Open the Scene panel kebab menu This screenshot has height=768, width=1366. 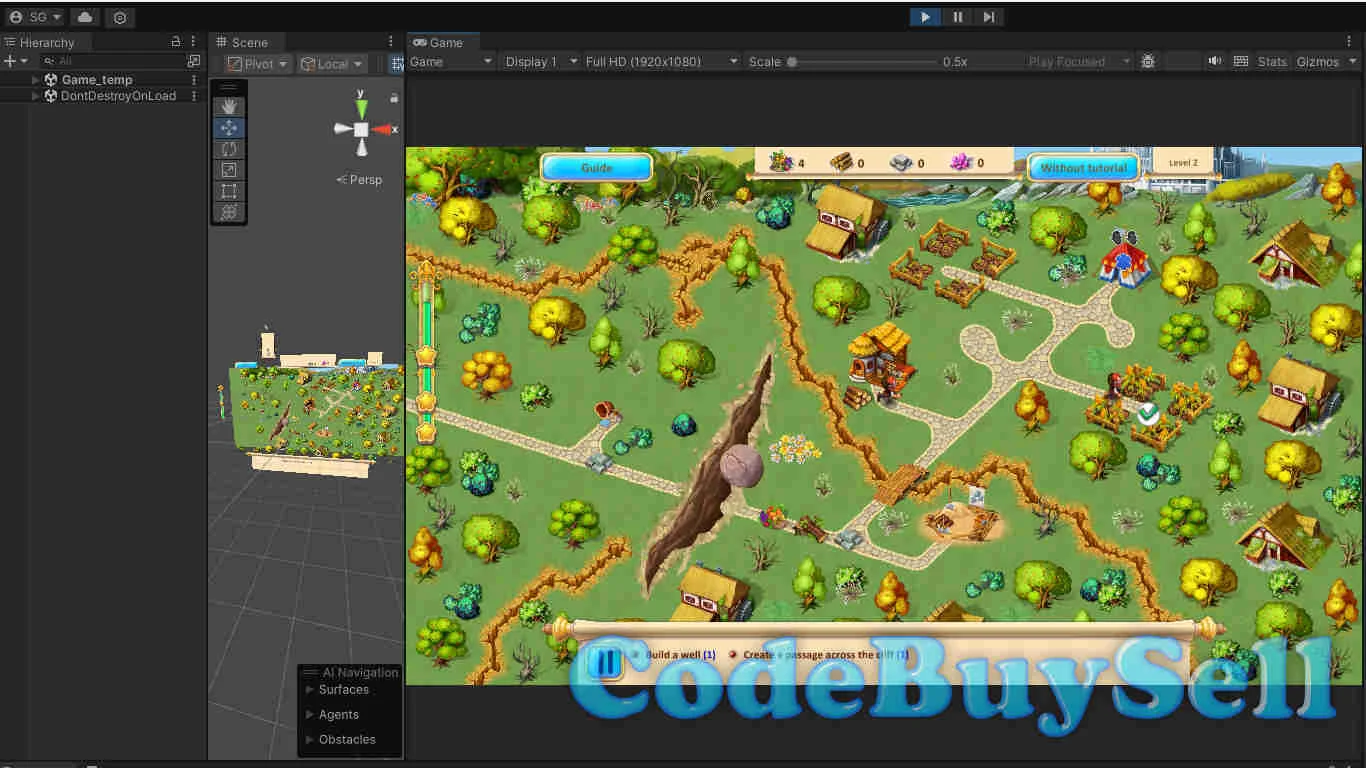click(x=391, y=42)
